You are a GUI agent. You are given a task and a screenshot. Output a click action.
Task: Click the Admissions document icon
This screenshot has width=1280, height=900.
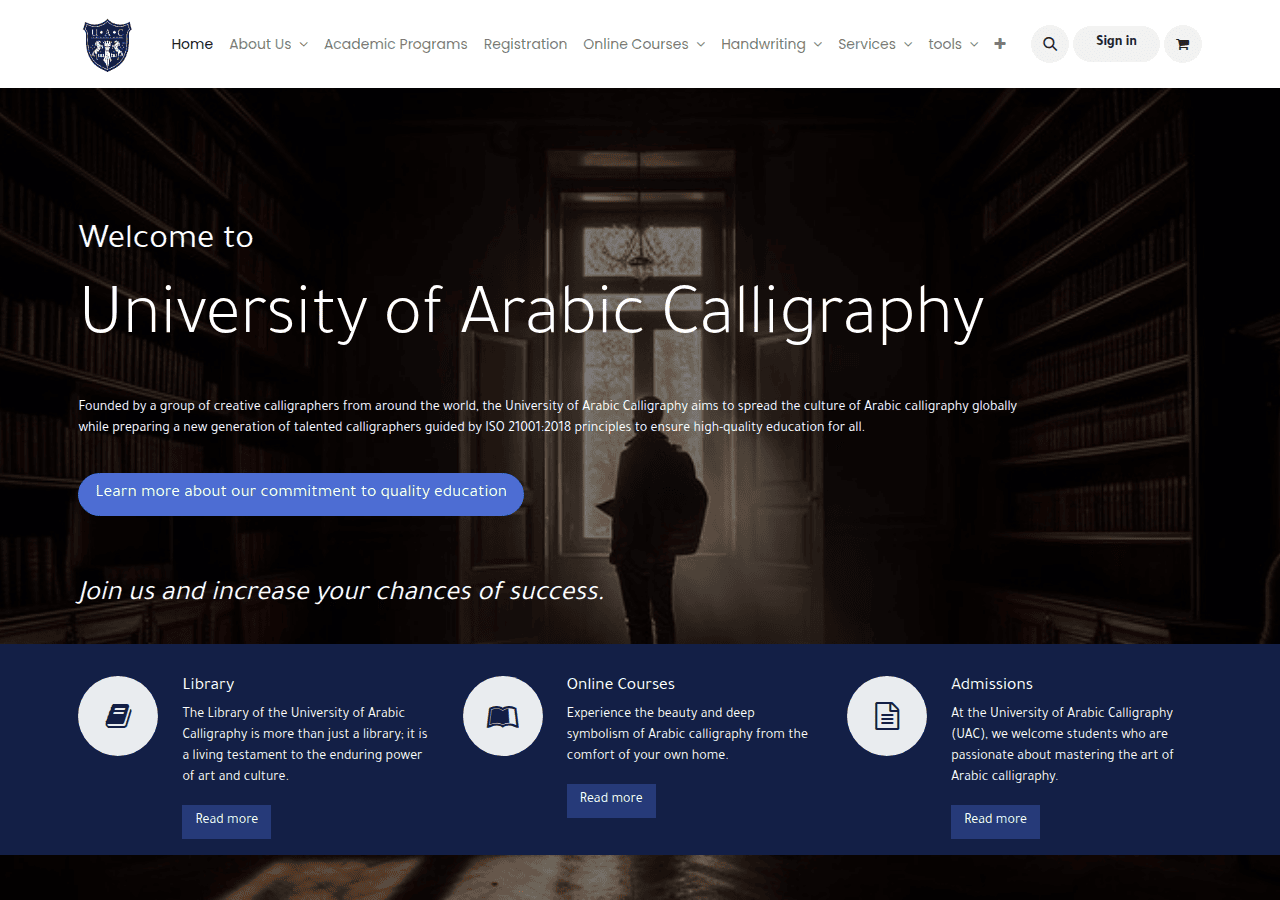pos(887,716)
